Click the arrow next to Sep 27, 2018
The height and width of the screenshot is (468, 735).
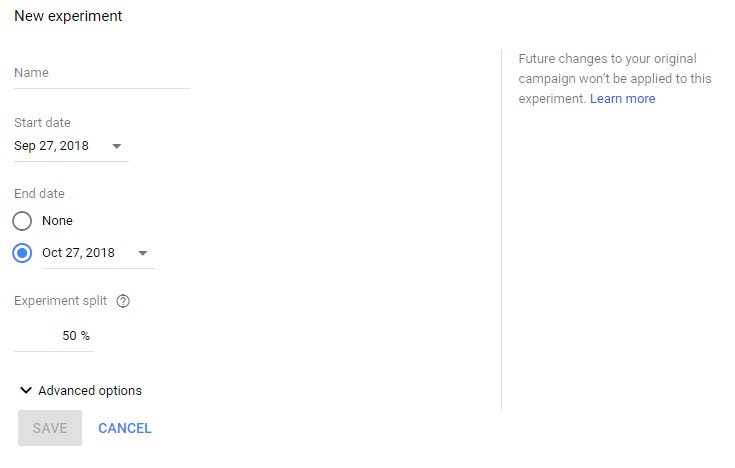117,146
